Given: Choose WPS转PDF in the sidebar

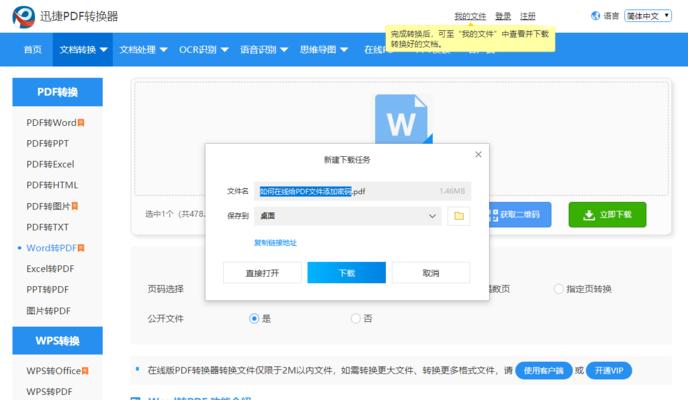Looking at the screenshot, I should [x=49, y=392].
